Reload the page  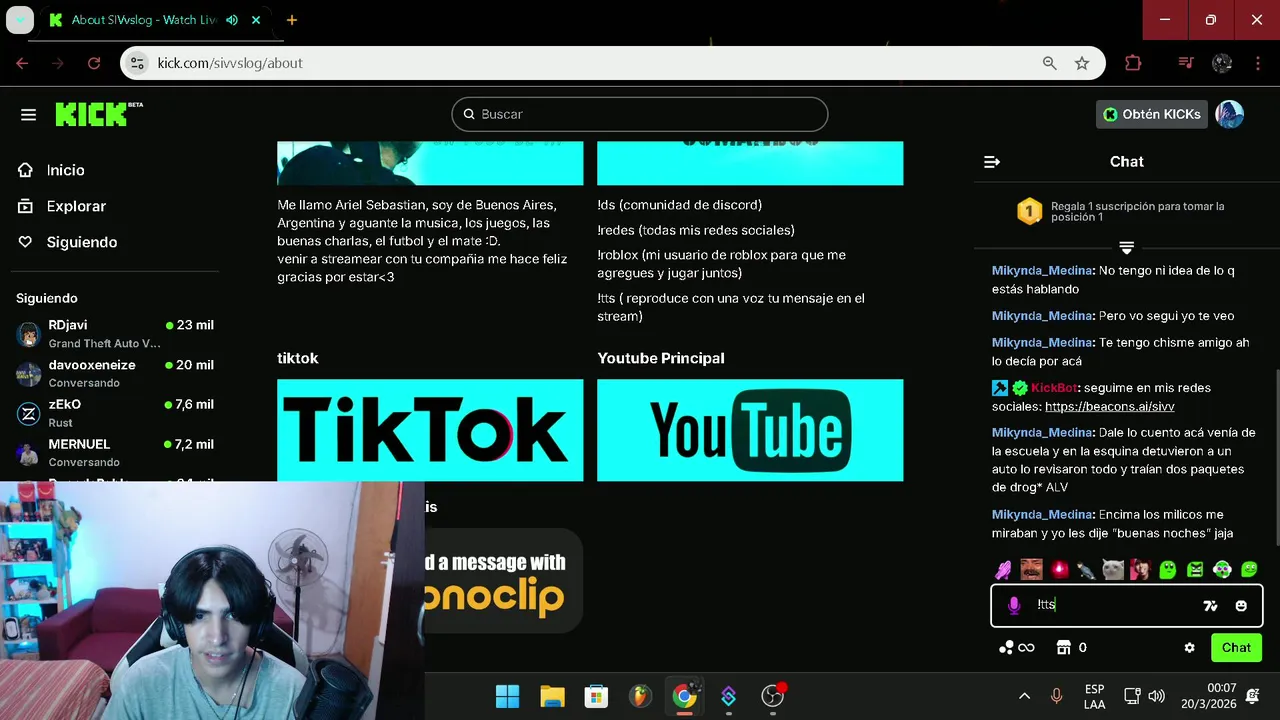tap(94, 63)
